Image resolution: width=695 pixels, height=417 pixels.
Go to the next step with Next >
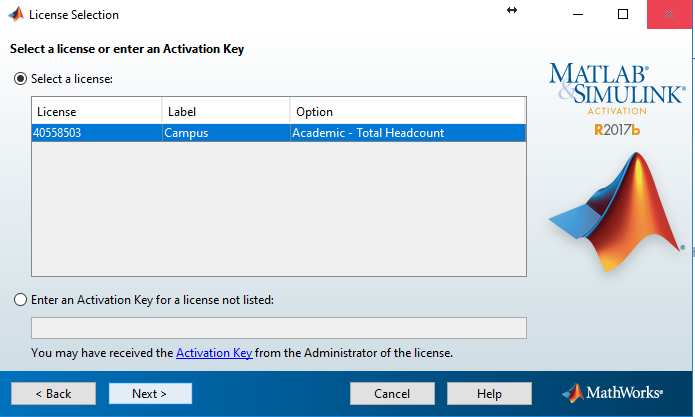150,394
